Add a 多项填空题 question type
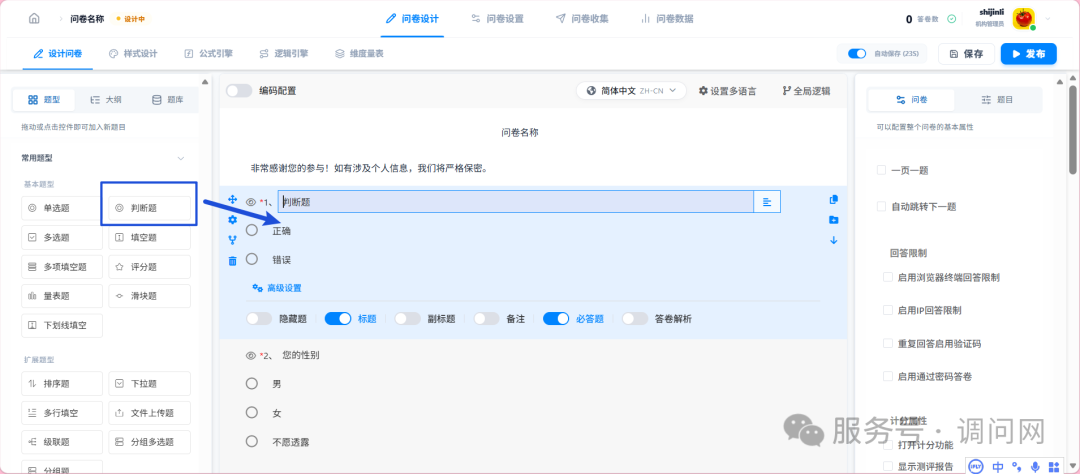 pyautogui.click(x=62, y=267)
